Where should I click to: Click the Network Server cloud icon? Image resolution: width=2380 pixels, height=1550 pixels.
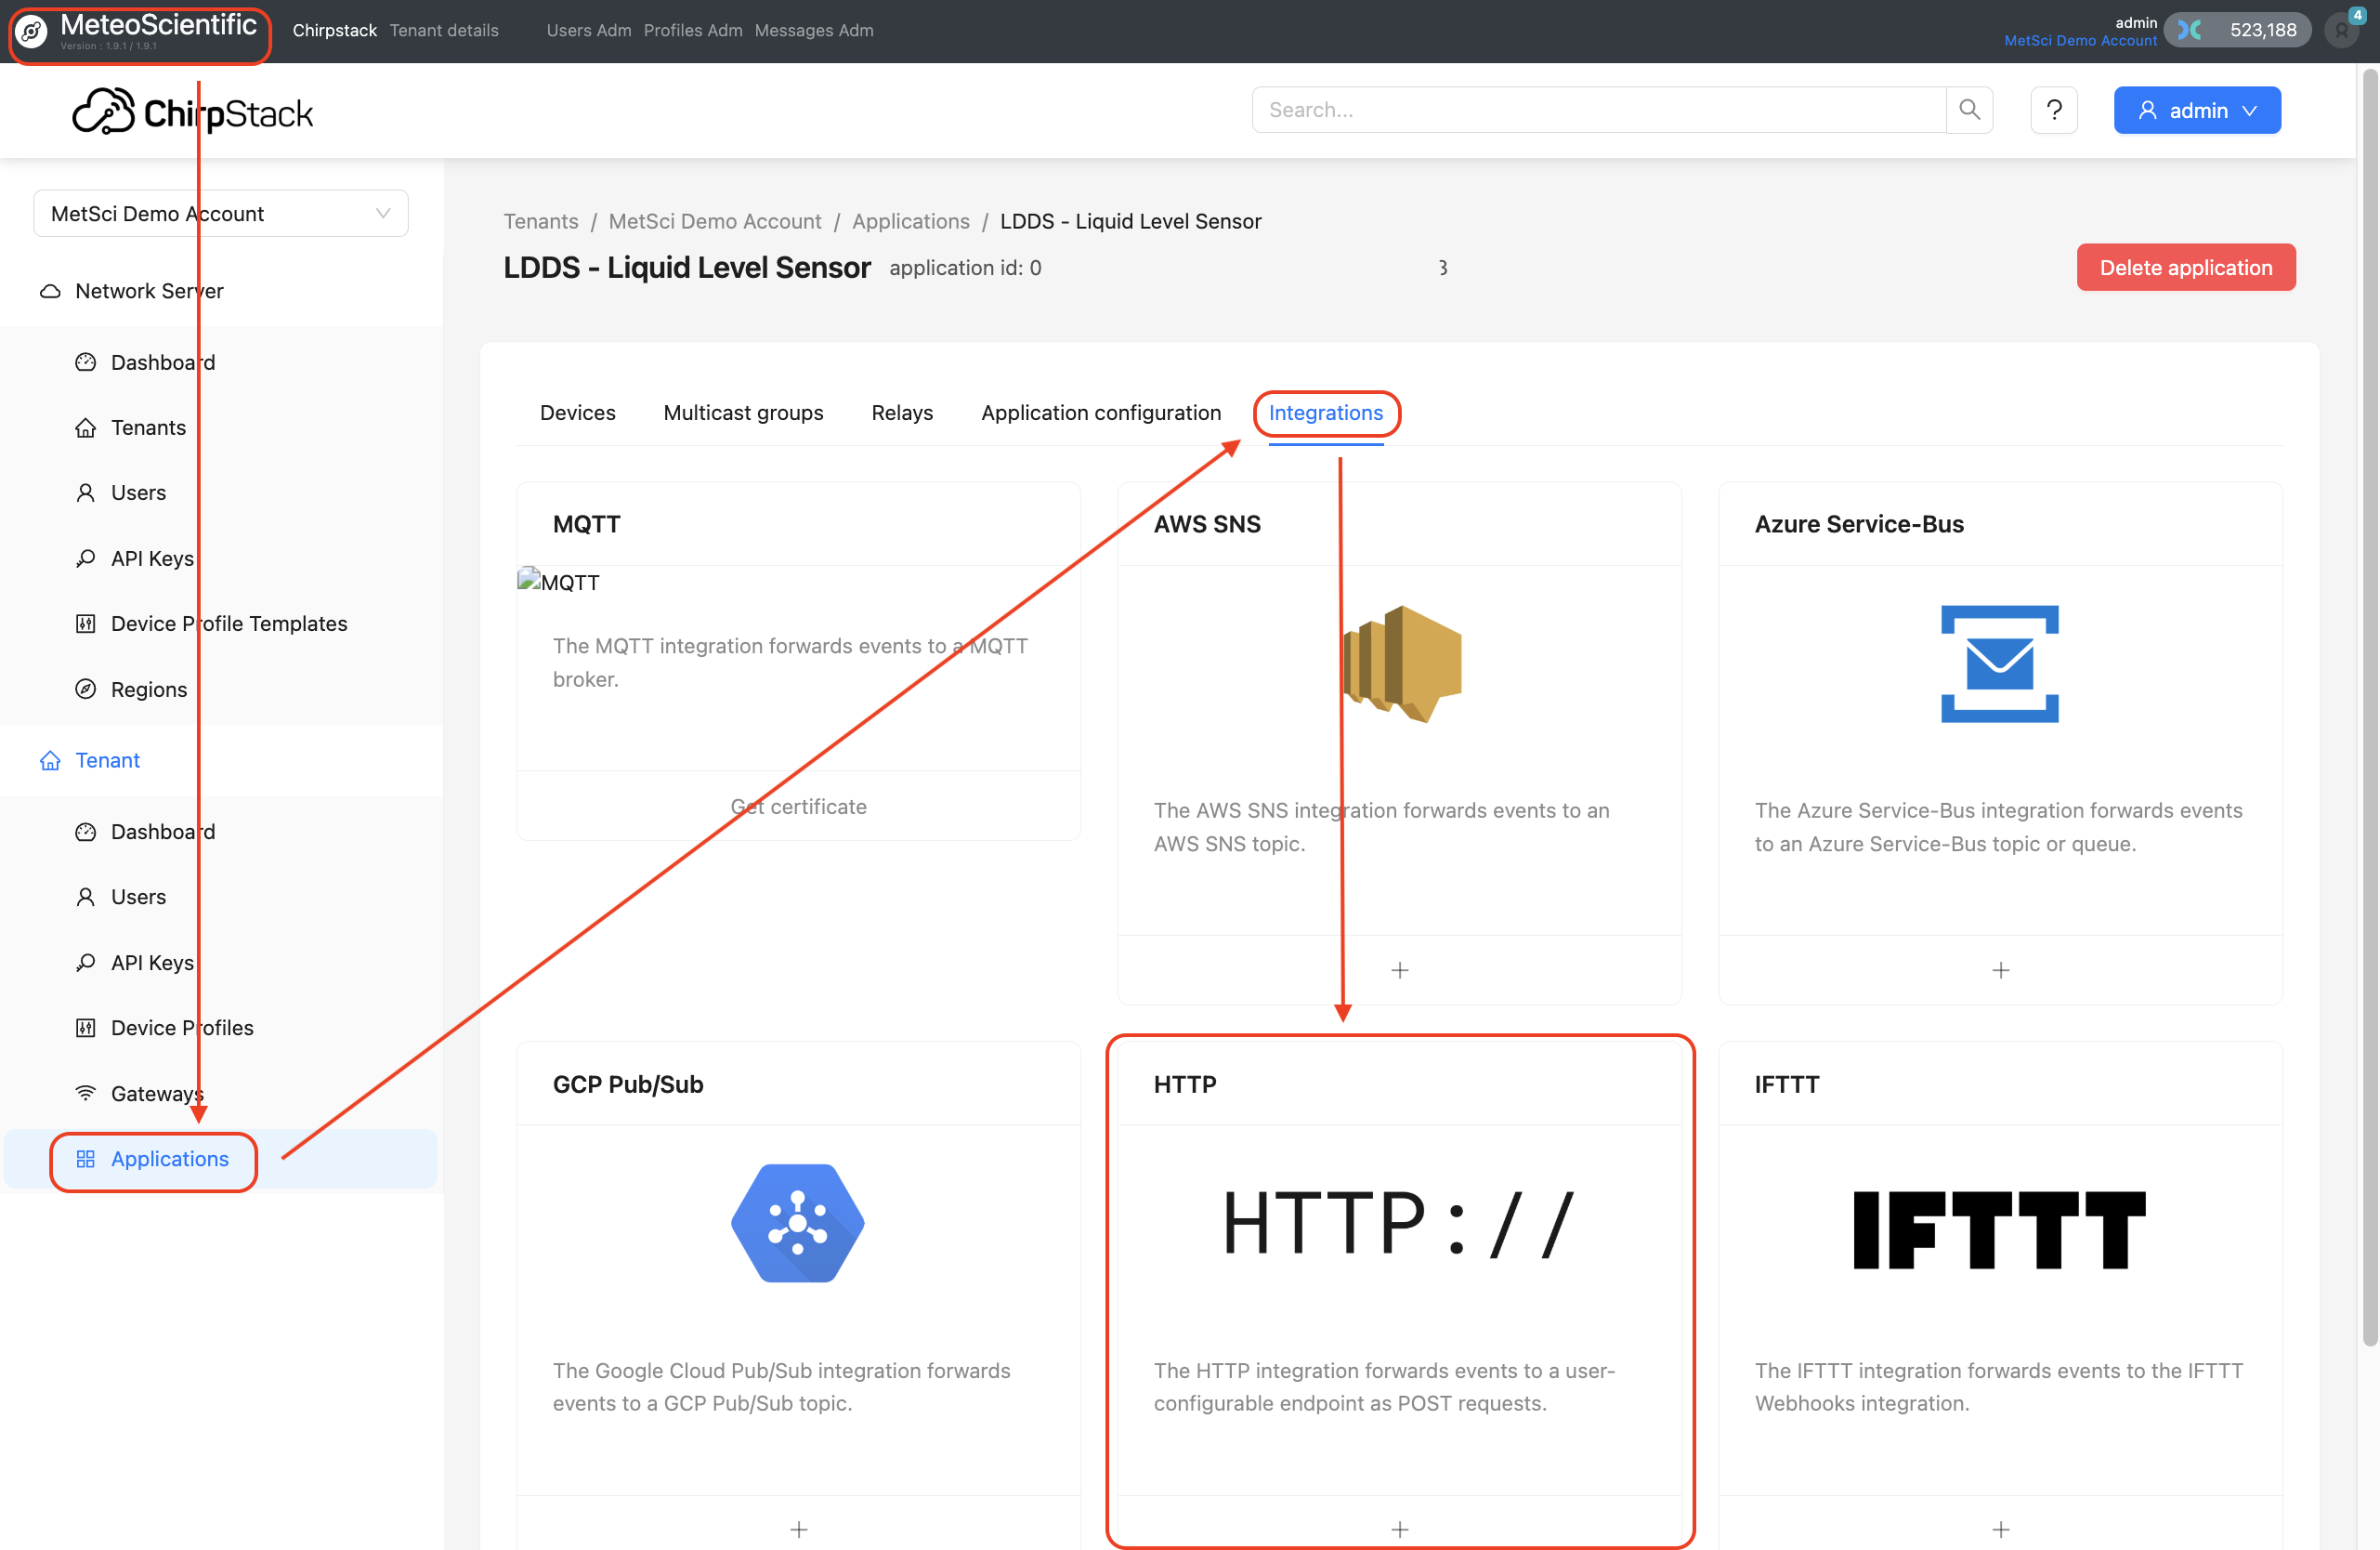pyautogui.click(x=50, y=291)
